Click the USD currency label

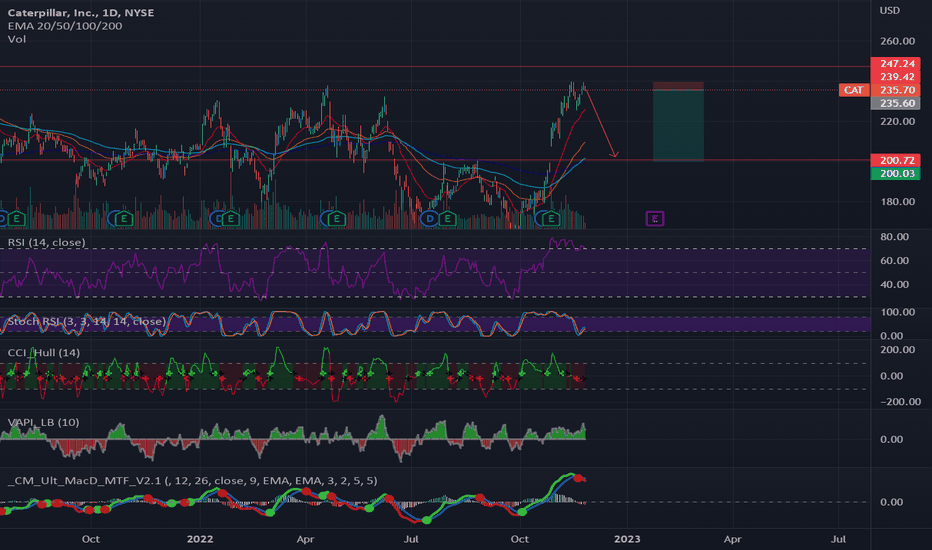coord(890,11)
